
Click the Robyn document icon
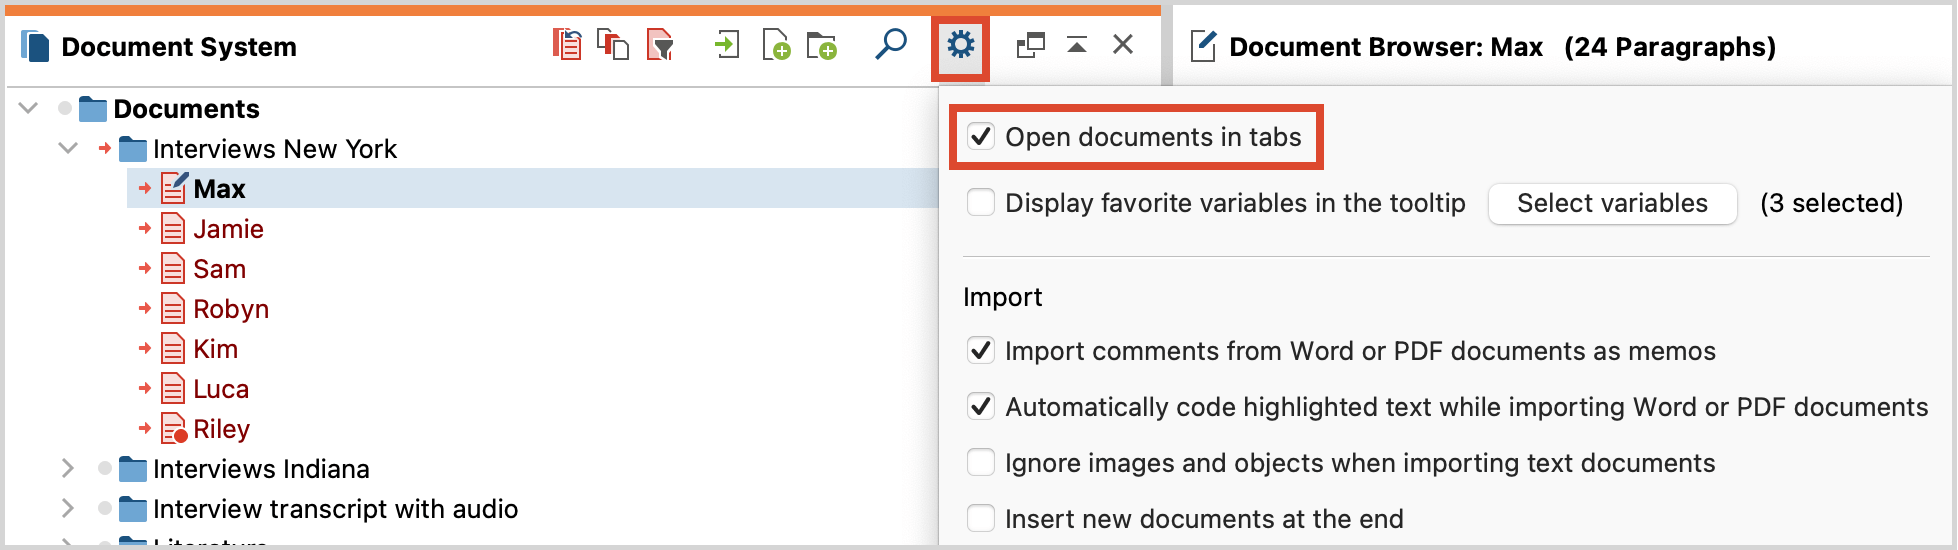coord(173,309)
